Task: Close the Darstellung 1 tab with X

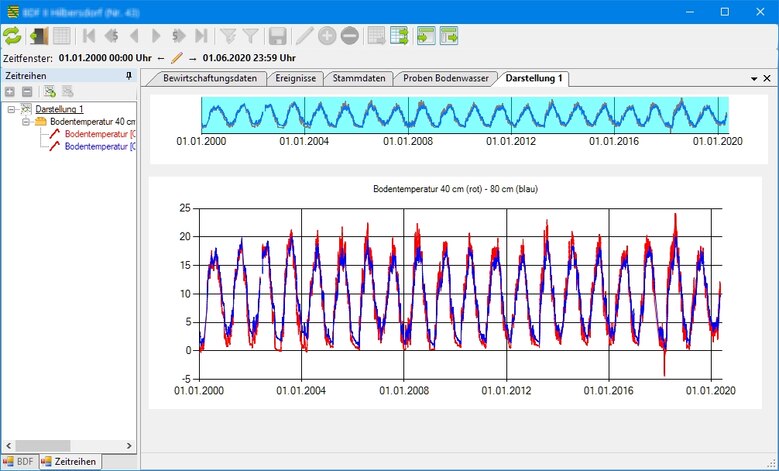Action: coord(767,78)
